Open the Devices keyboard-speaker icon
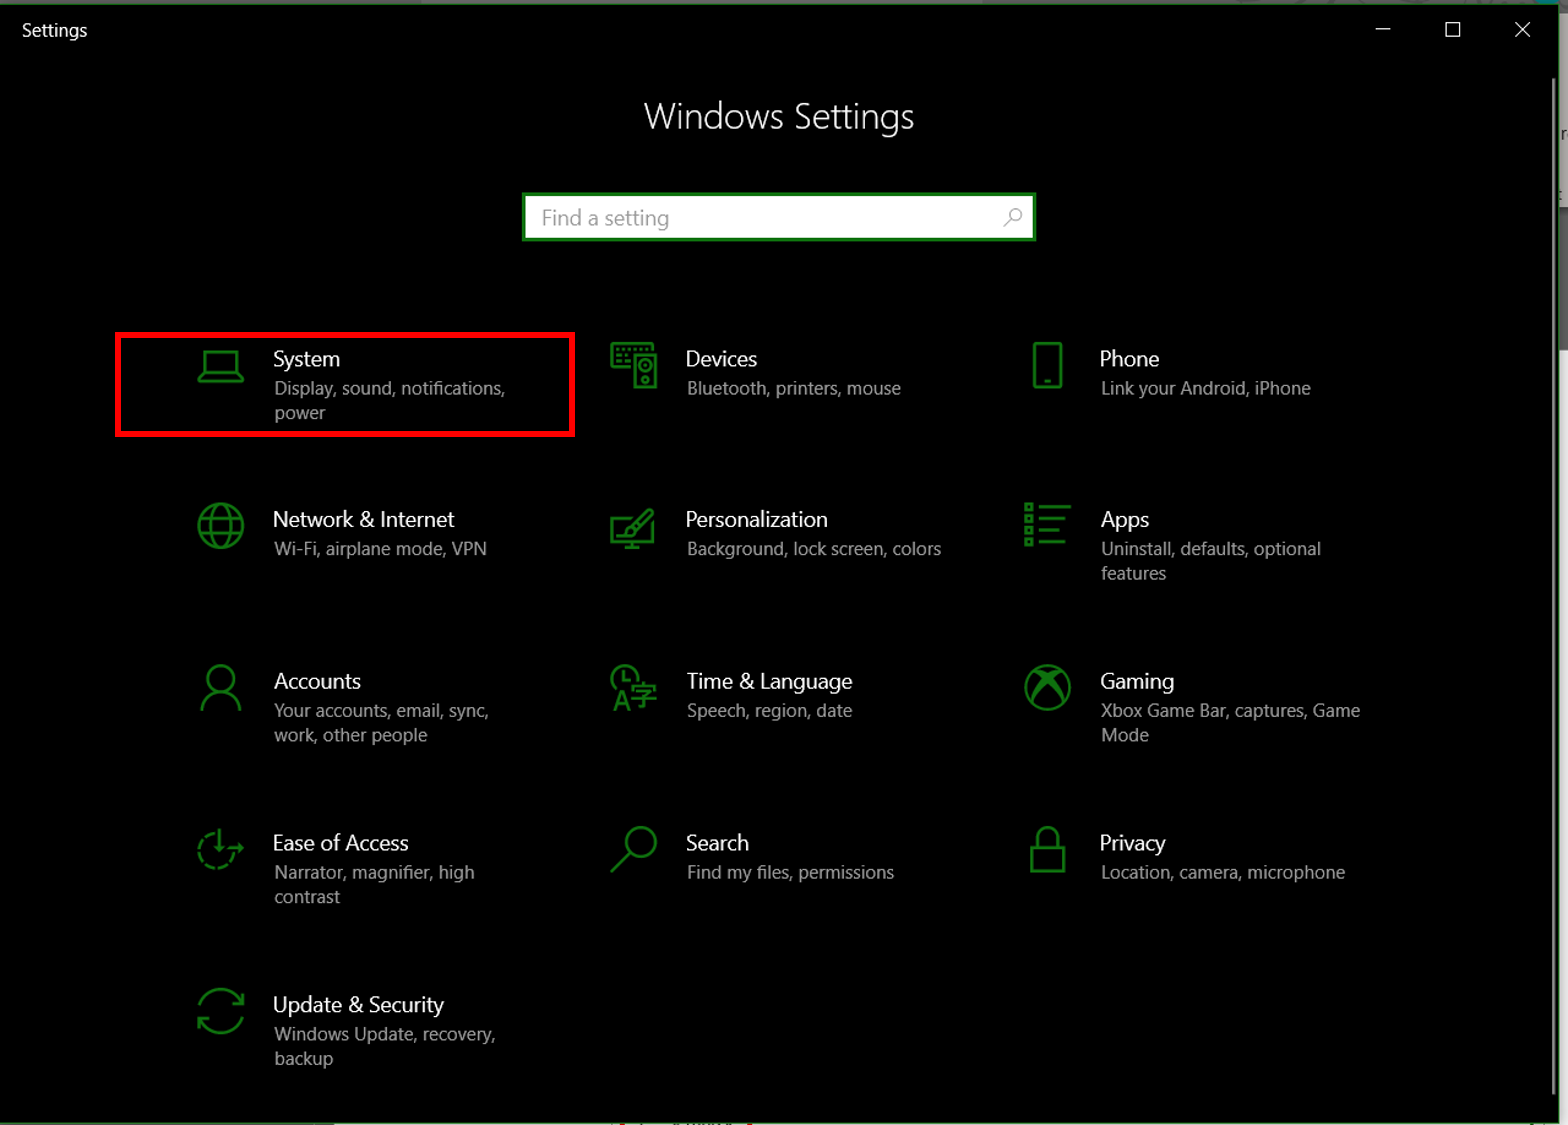1568x1125 pixels. (x=634, y=366)
